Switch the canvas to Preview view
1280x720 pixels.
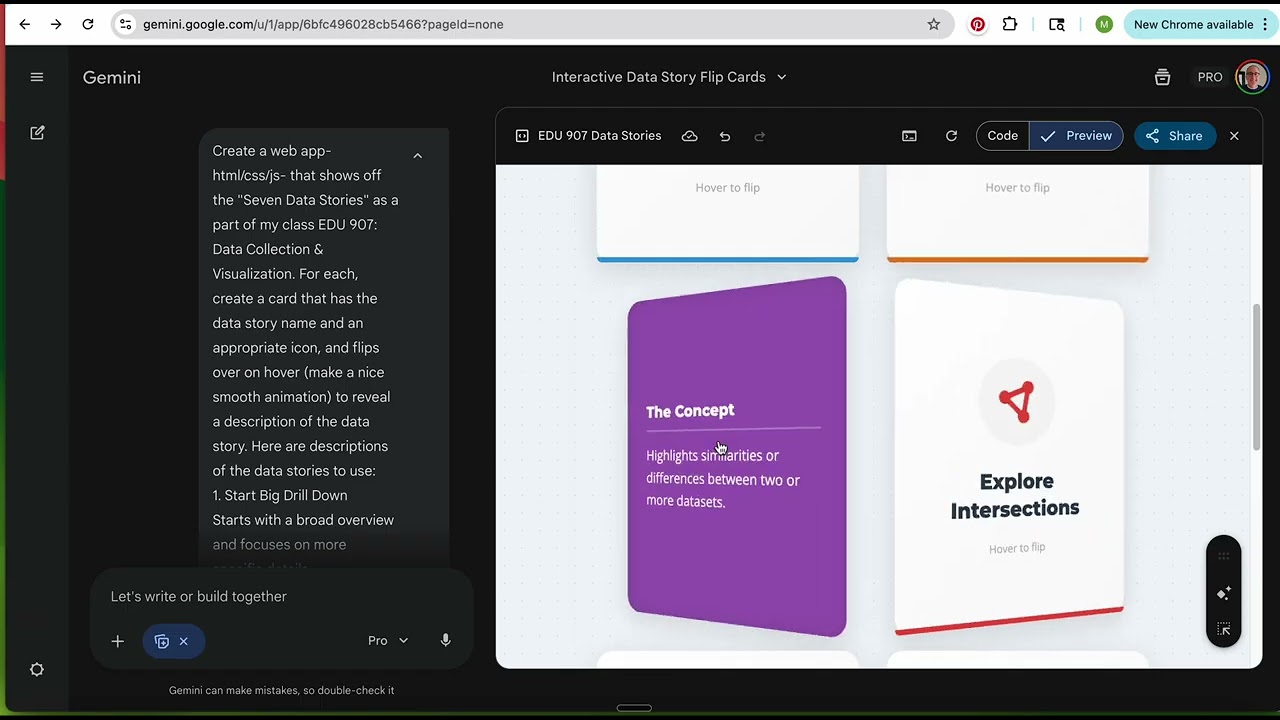click(1076, 136)
